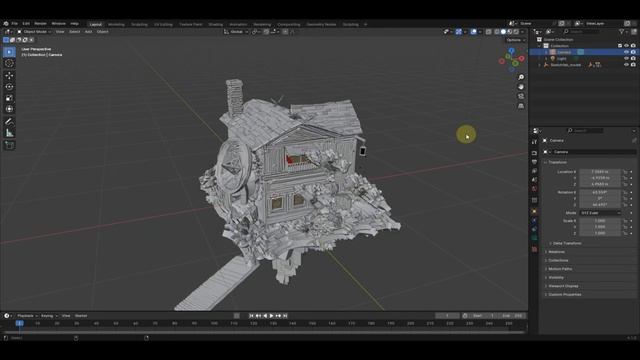Open the Edit menu
Screen dimensions: 640x360
click(26, 24)
